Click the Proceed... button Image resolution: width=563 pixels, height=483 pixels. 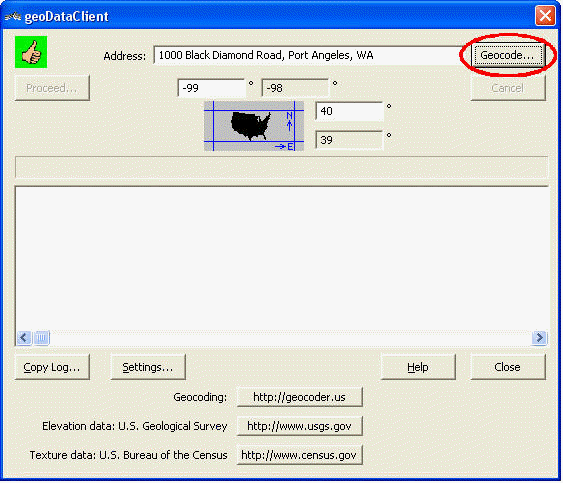[52, 88]
